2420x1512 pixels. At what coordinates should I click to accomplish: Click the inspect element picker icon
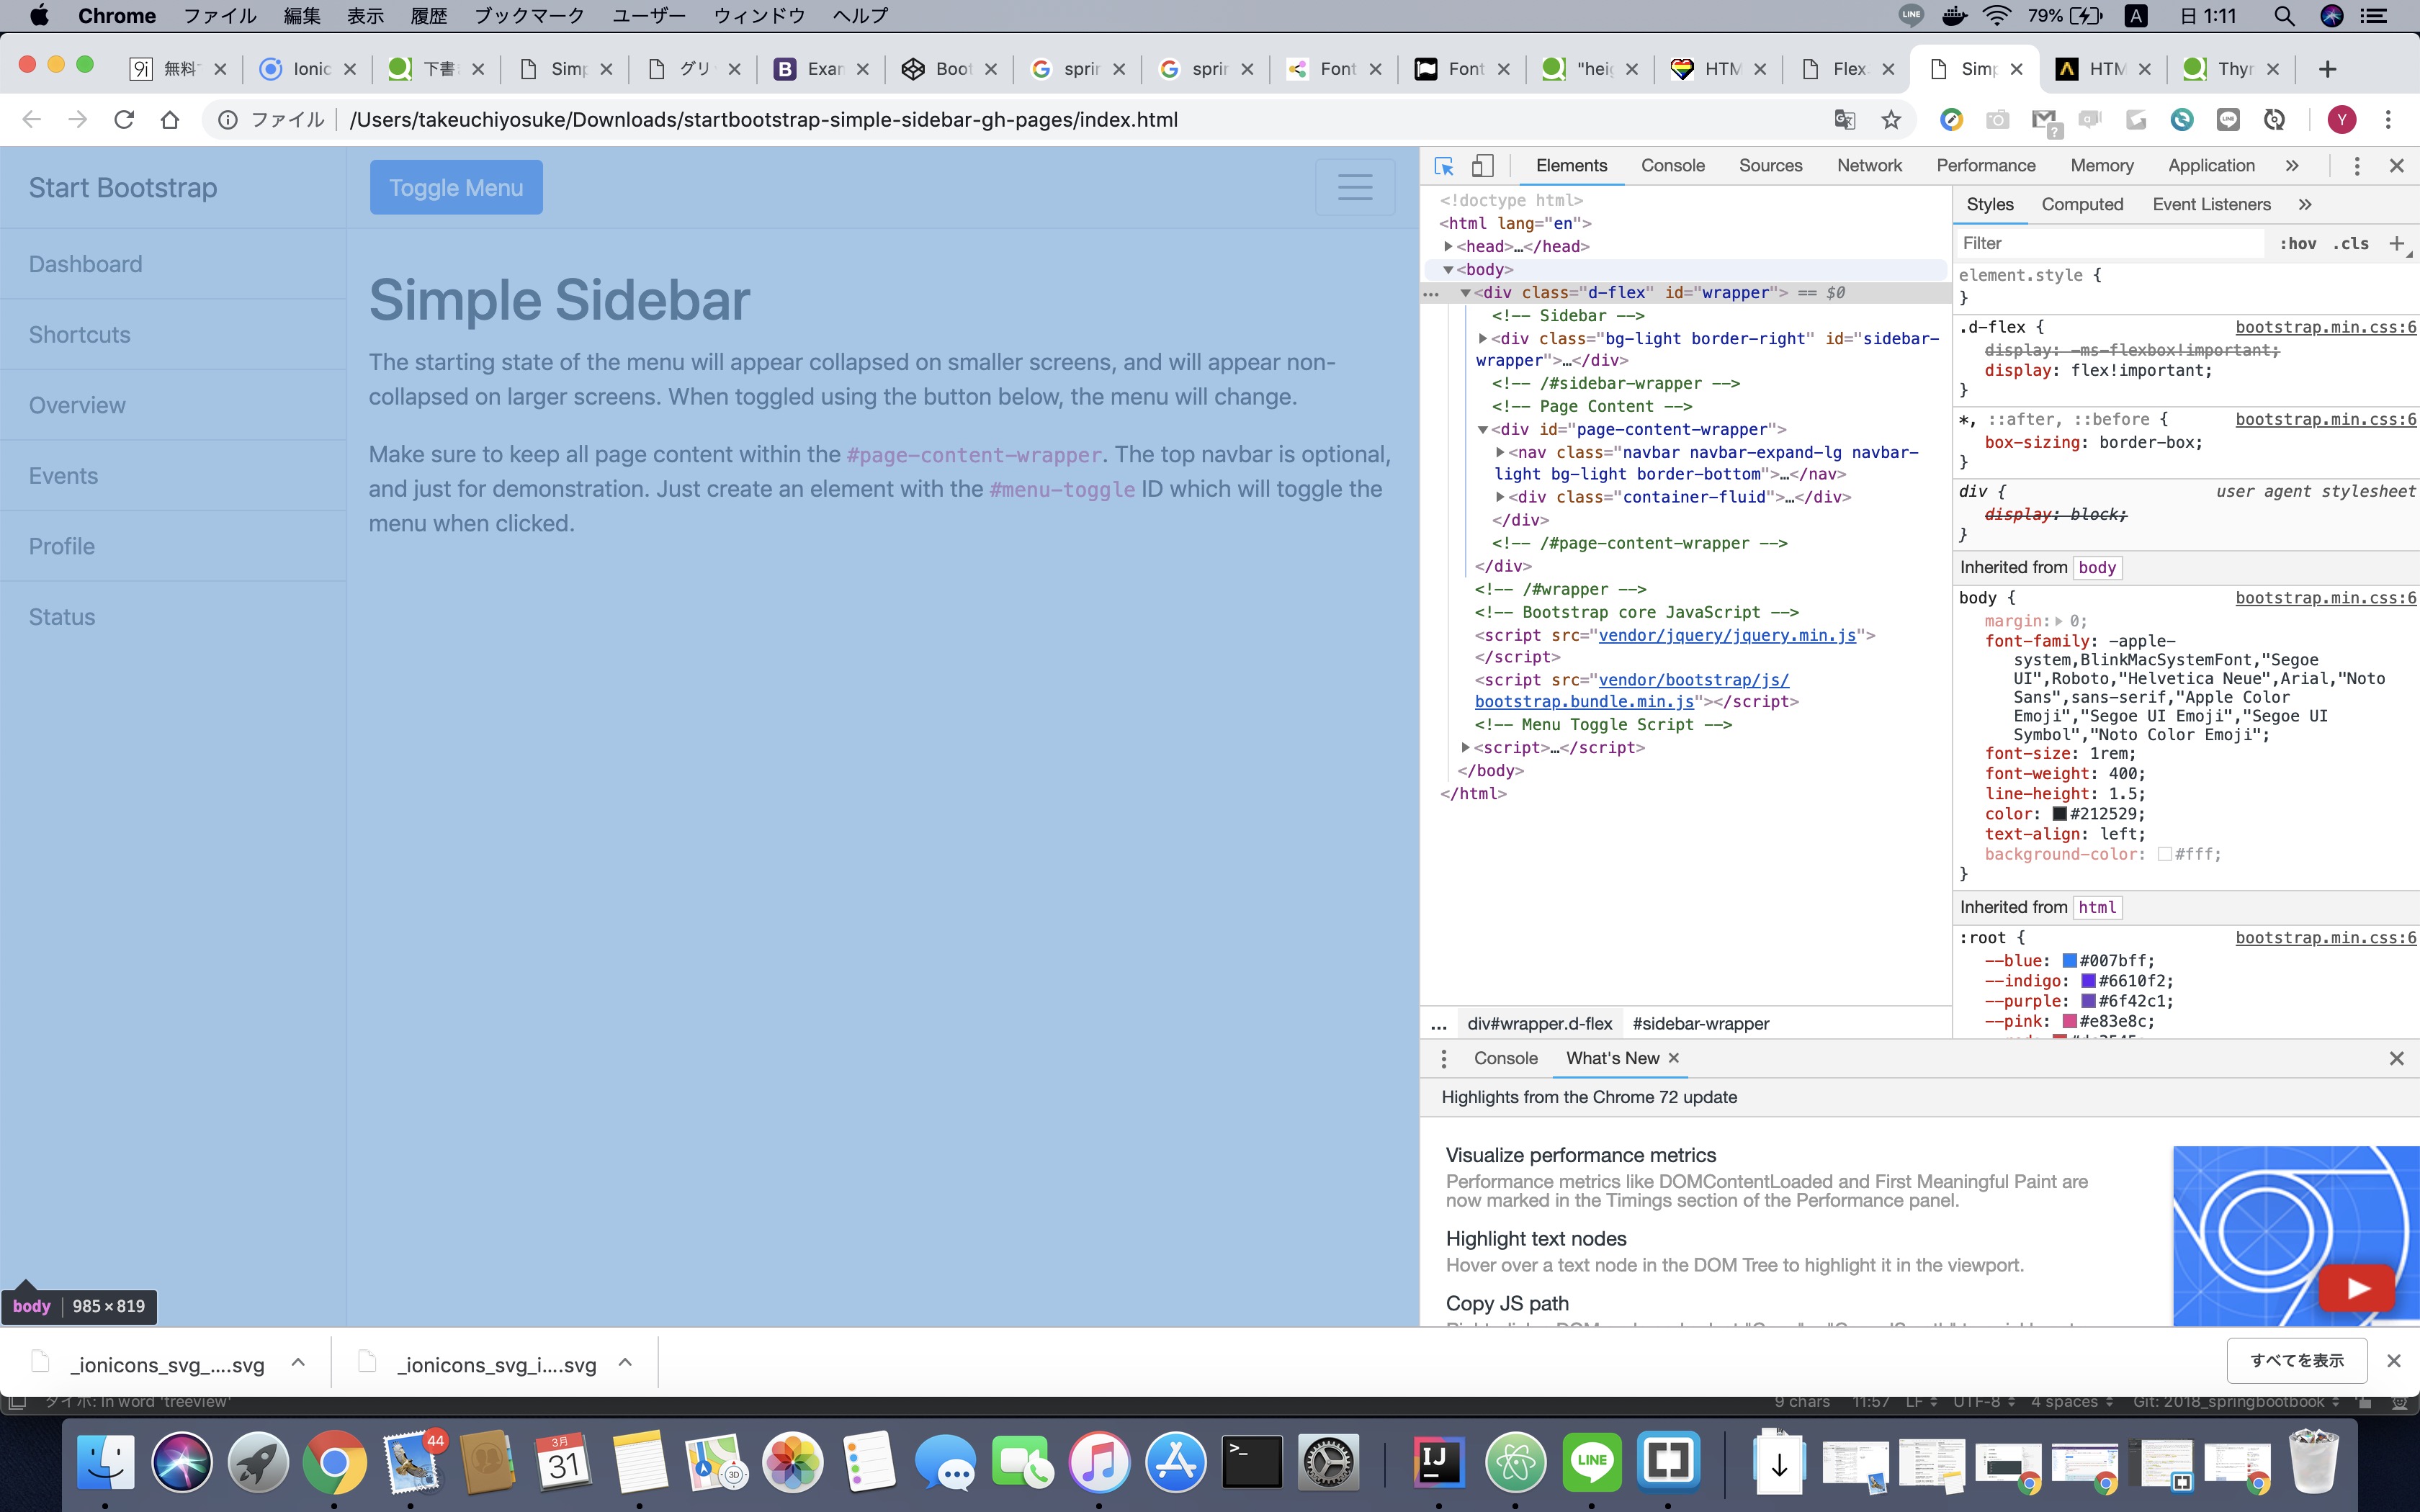tap(1444, 166)
